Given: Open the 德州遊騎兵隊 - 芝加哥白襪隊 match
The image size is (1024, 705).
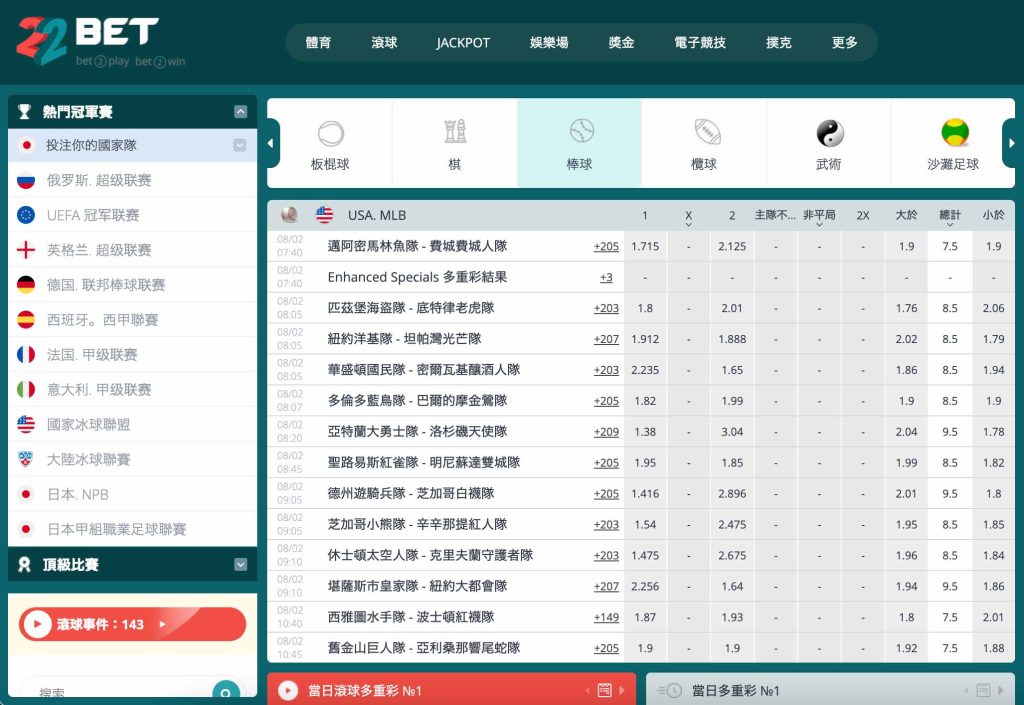Looking at the screenshot, I should [411, 494].
